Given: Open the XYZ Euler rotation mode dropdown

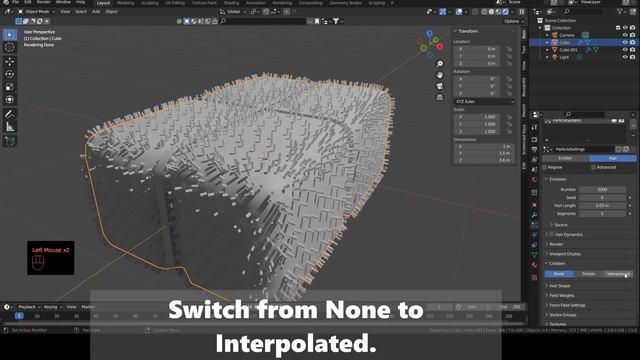Looking at the screenshot, I should pos(484,102).
